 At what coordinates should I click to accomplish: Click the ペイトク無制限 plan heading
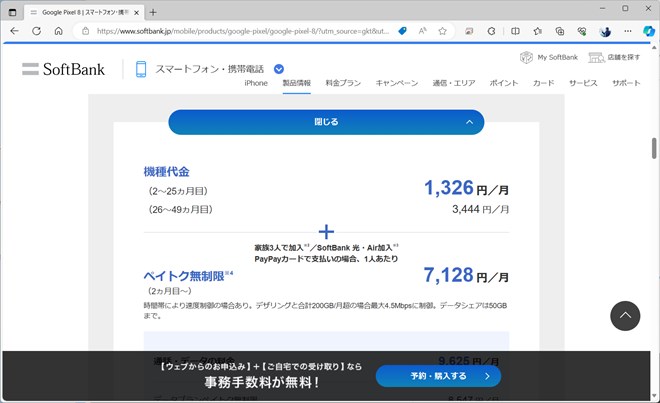(188, 276)
